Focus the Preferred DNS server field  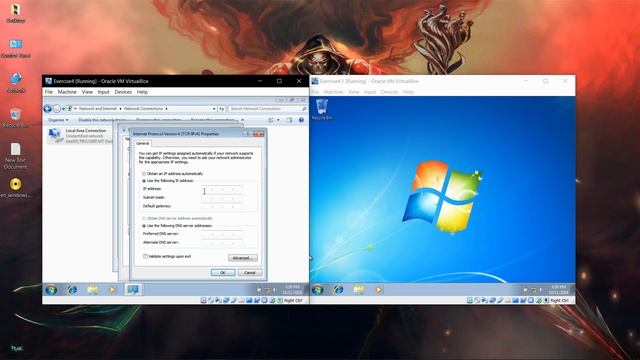click(x=222, y=234)
